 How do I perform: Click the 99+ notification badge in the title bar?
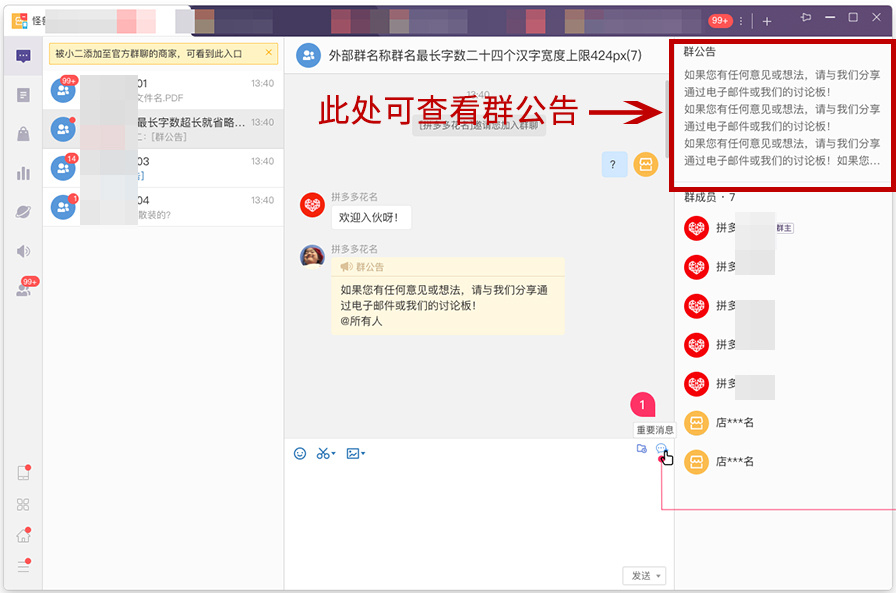(720, 21)
